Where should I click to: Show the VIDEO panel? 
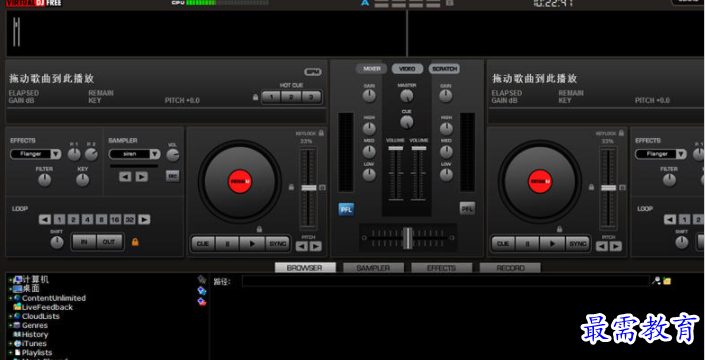point(407,69)
